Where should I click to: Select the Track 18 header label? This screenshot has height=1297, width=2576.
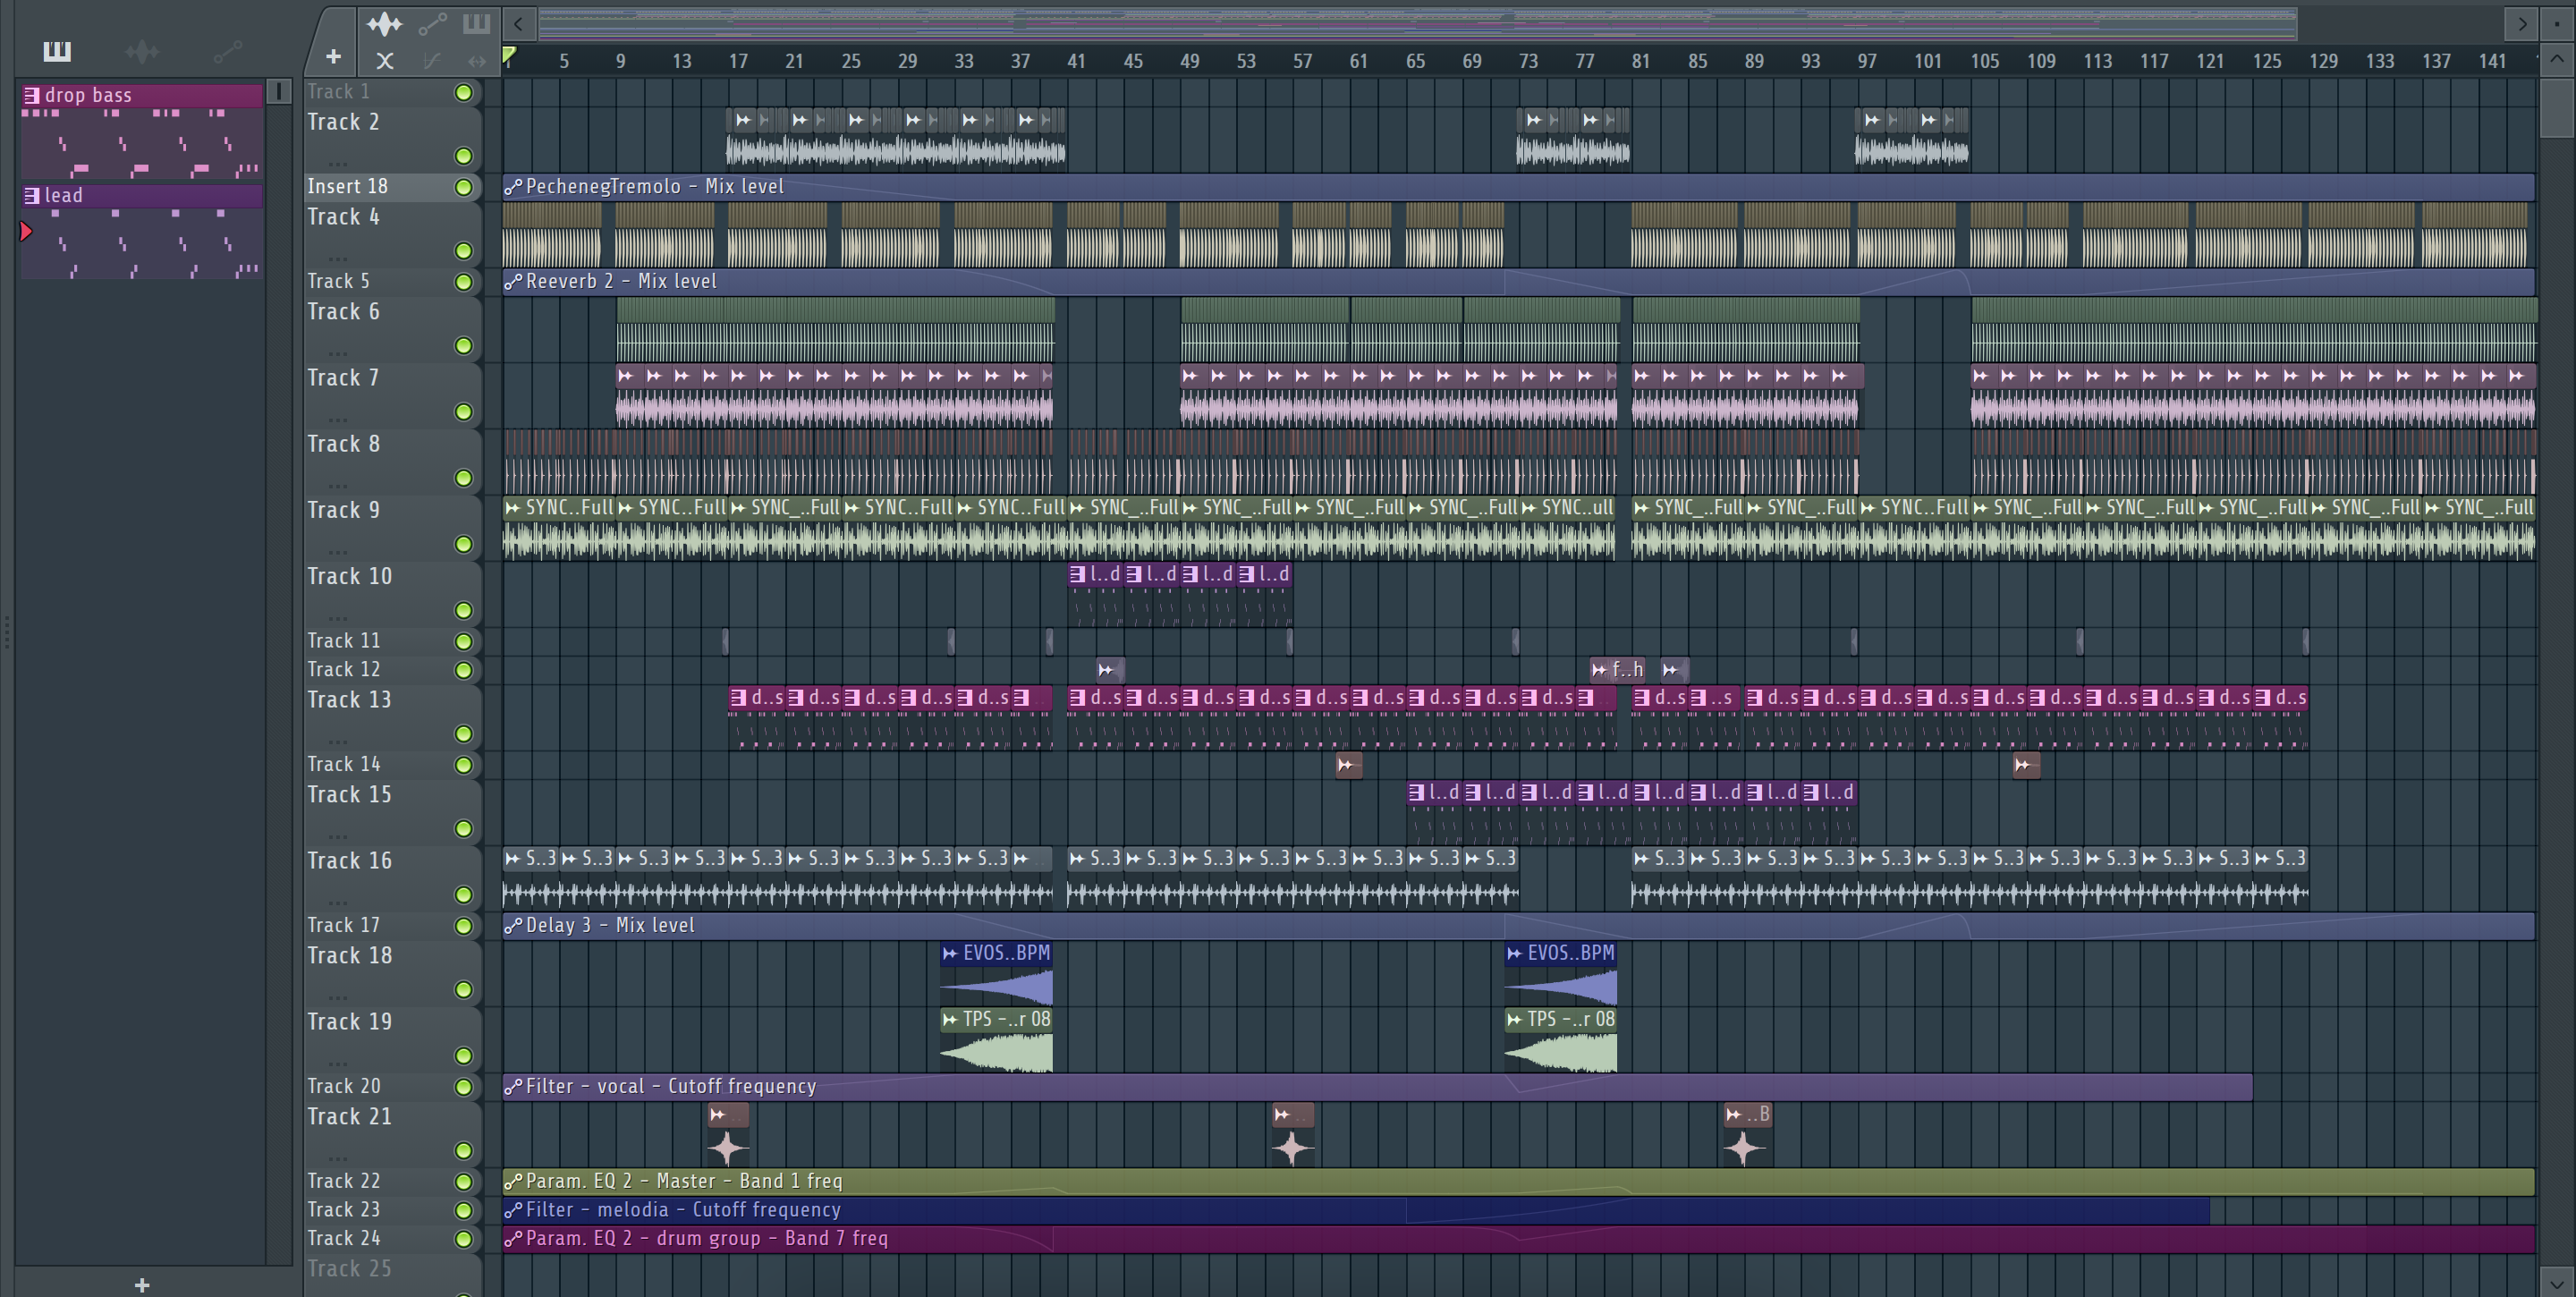point(349,956)
